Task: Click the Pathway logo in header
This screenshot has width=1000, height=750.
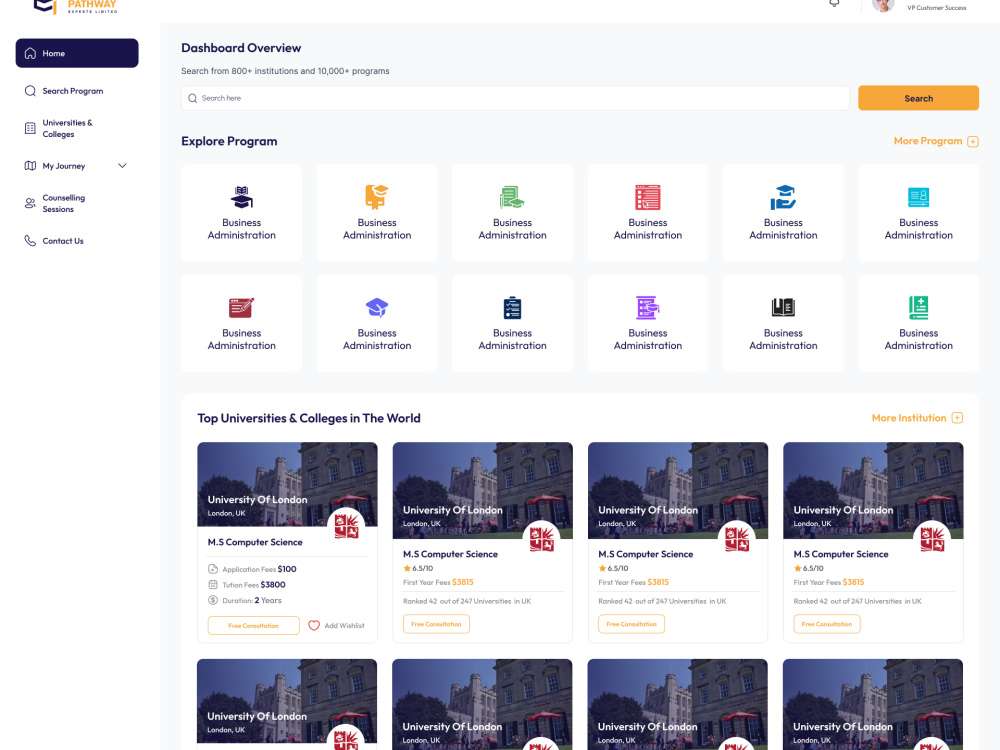Action: tap(75, 6)
